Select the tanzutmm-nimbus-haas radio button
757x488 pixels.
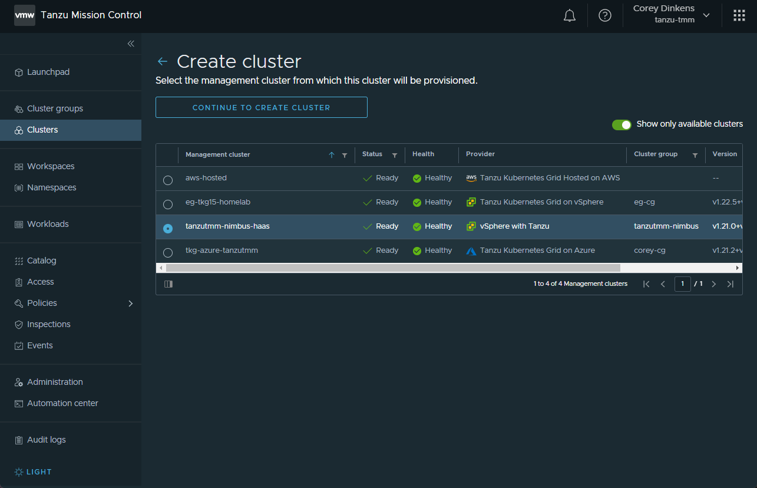click(x=168, y=228)
